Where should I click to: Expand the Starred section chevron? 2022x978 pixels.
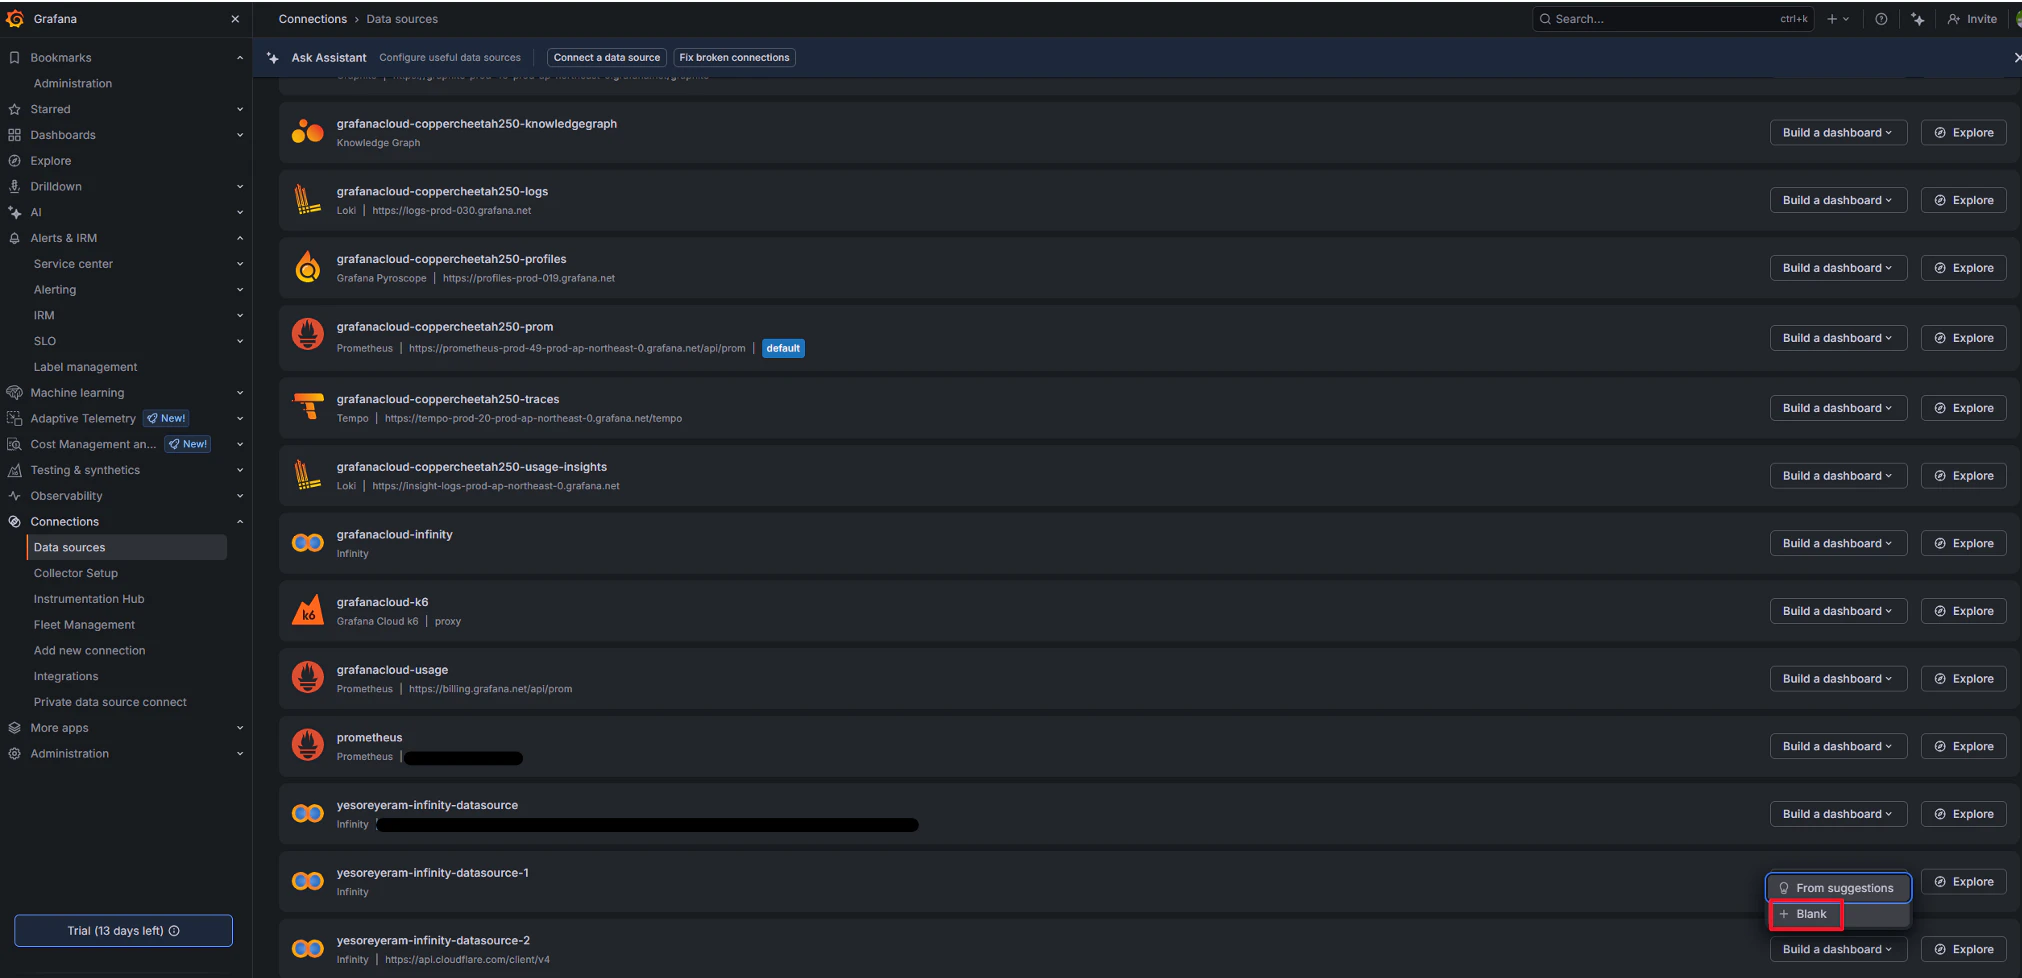[x=240, y=109]
